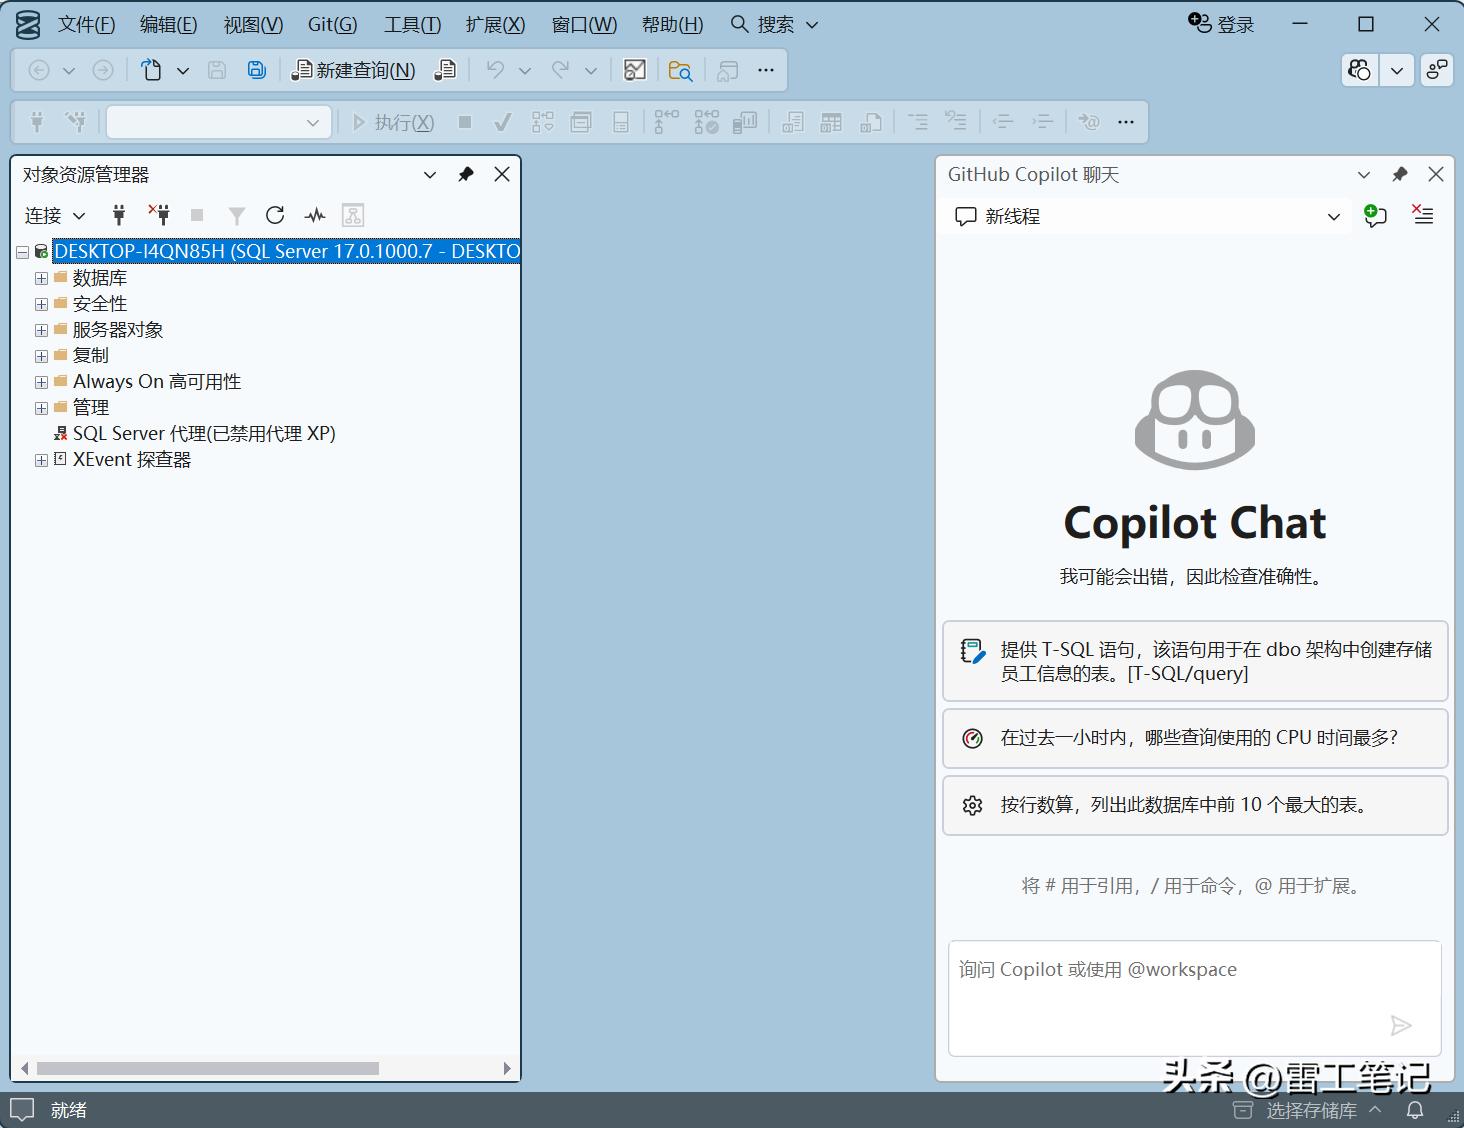Toggle pin on GitHub Copilot 聊天 panel
This screenshot has height=1128, width=1464.
click(1400, 174)
